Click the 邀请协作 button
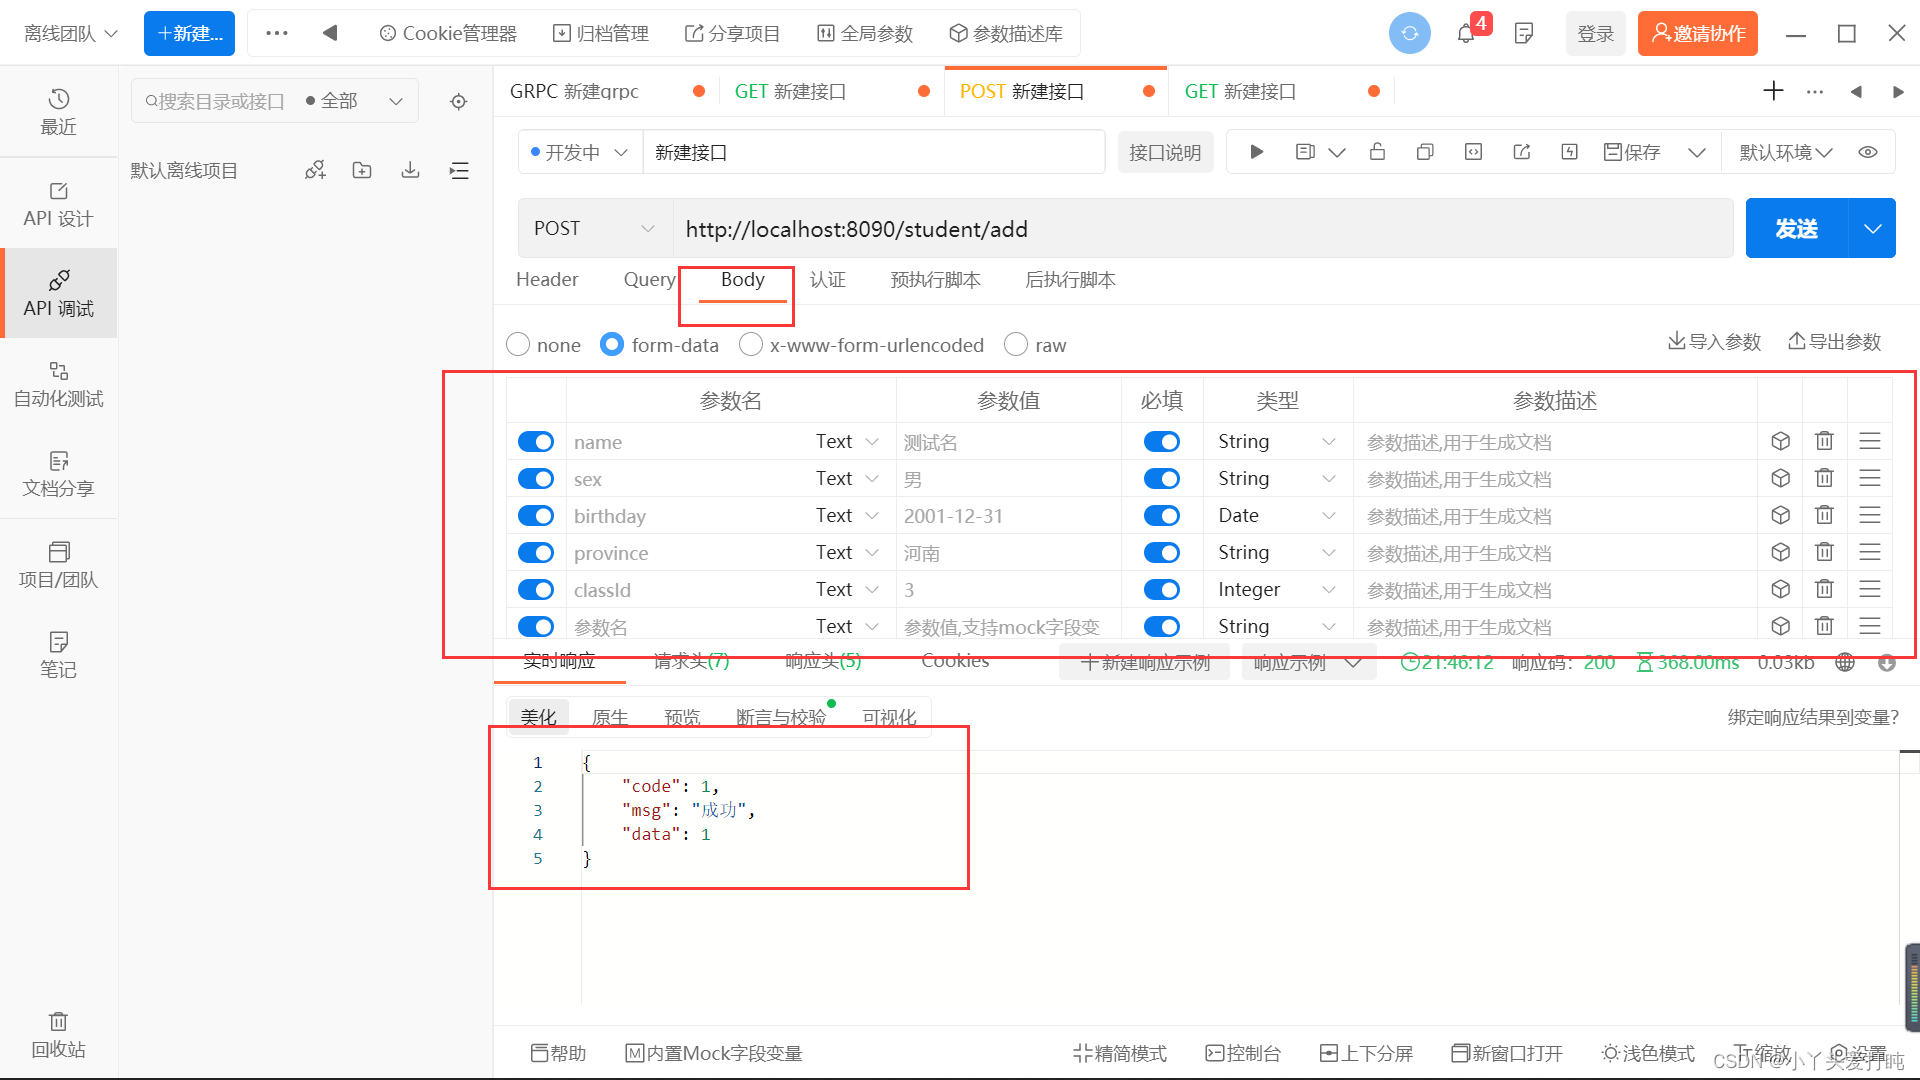Image resolution: width=1920 pixels, height=1080 pixels. point(1697,33)
